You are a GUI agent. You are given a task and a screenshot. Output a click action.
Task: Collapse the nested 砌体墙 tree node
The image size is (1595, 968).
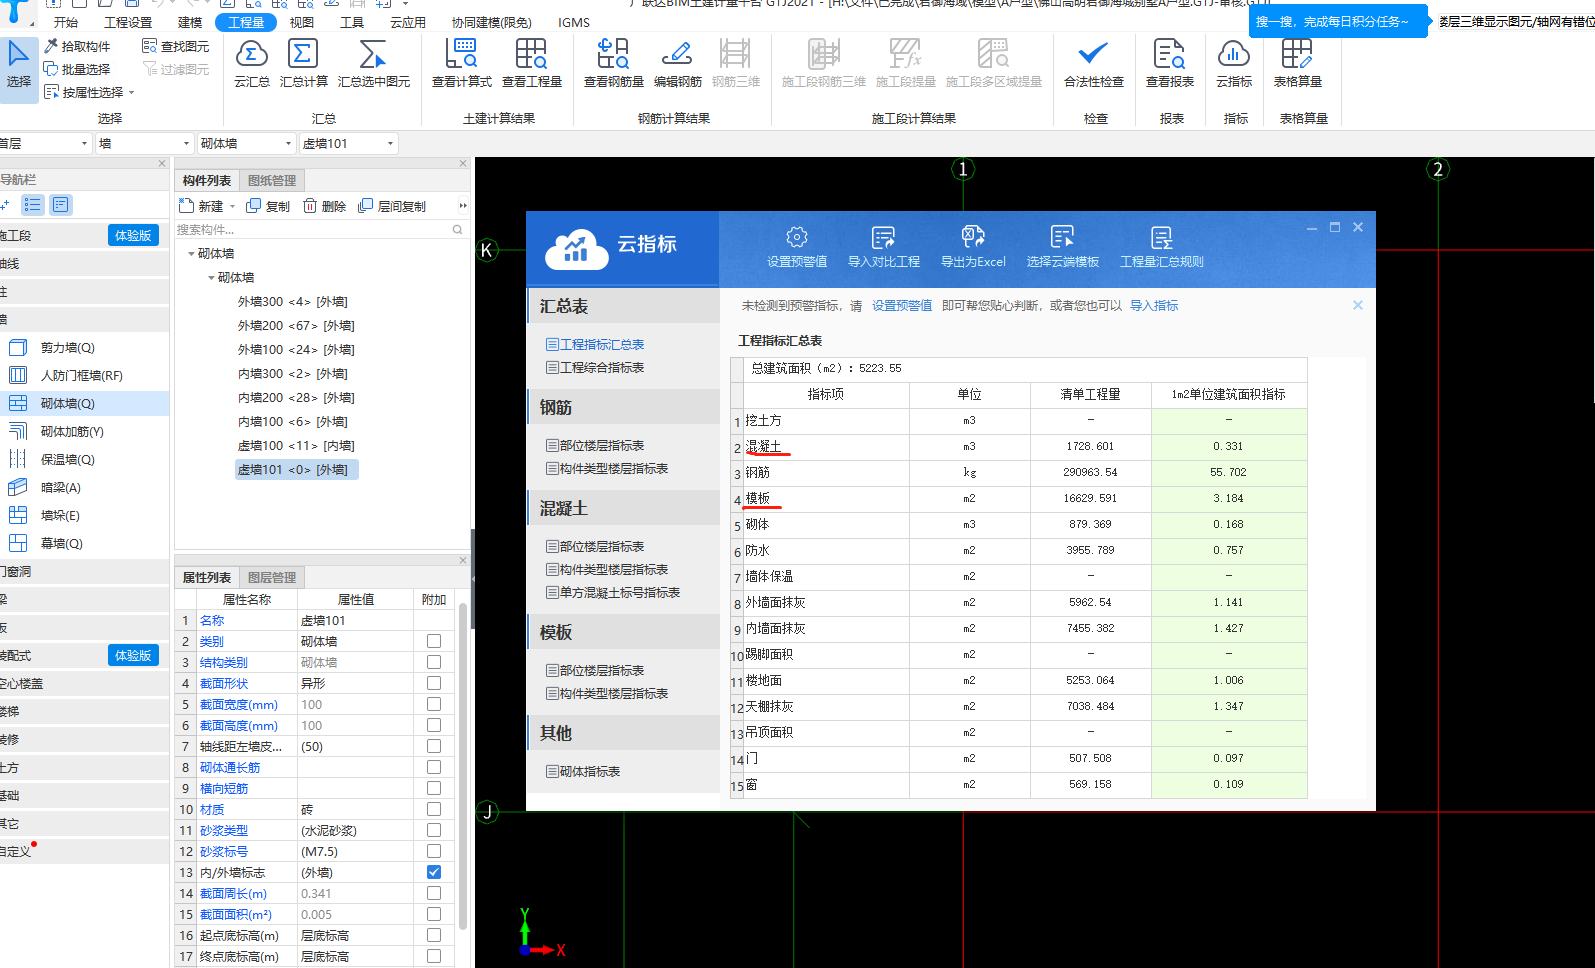pyautogui.click(x=211, y=278)
